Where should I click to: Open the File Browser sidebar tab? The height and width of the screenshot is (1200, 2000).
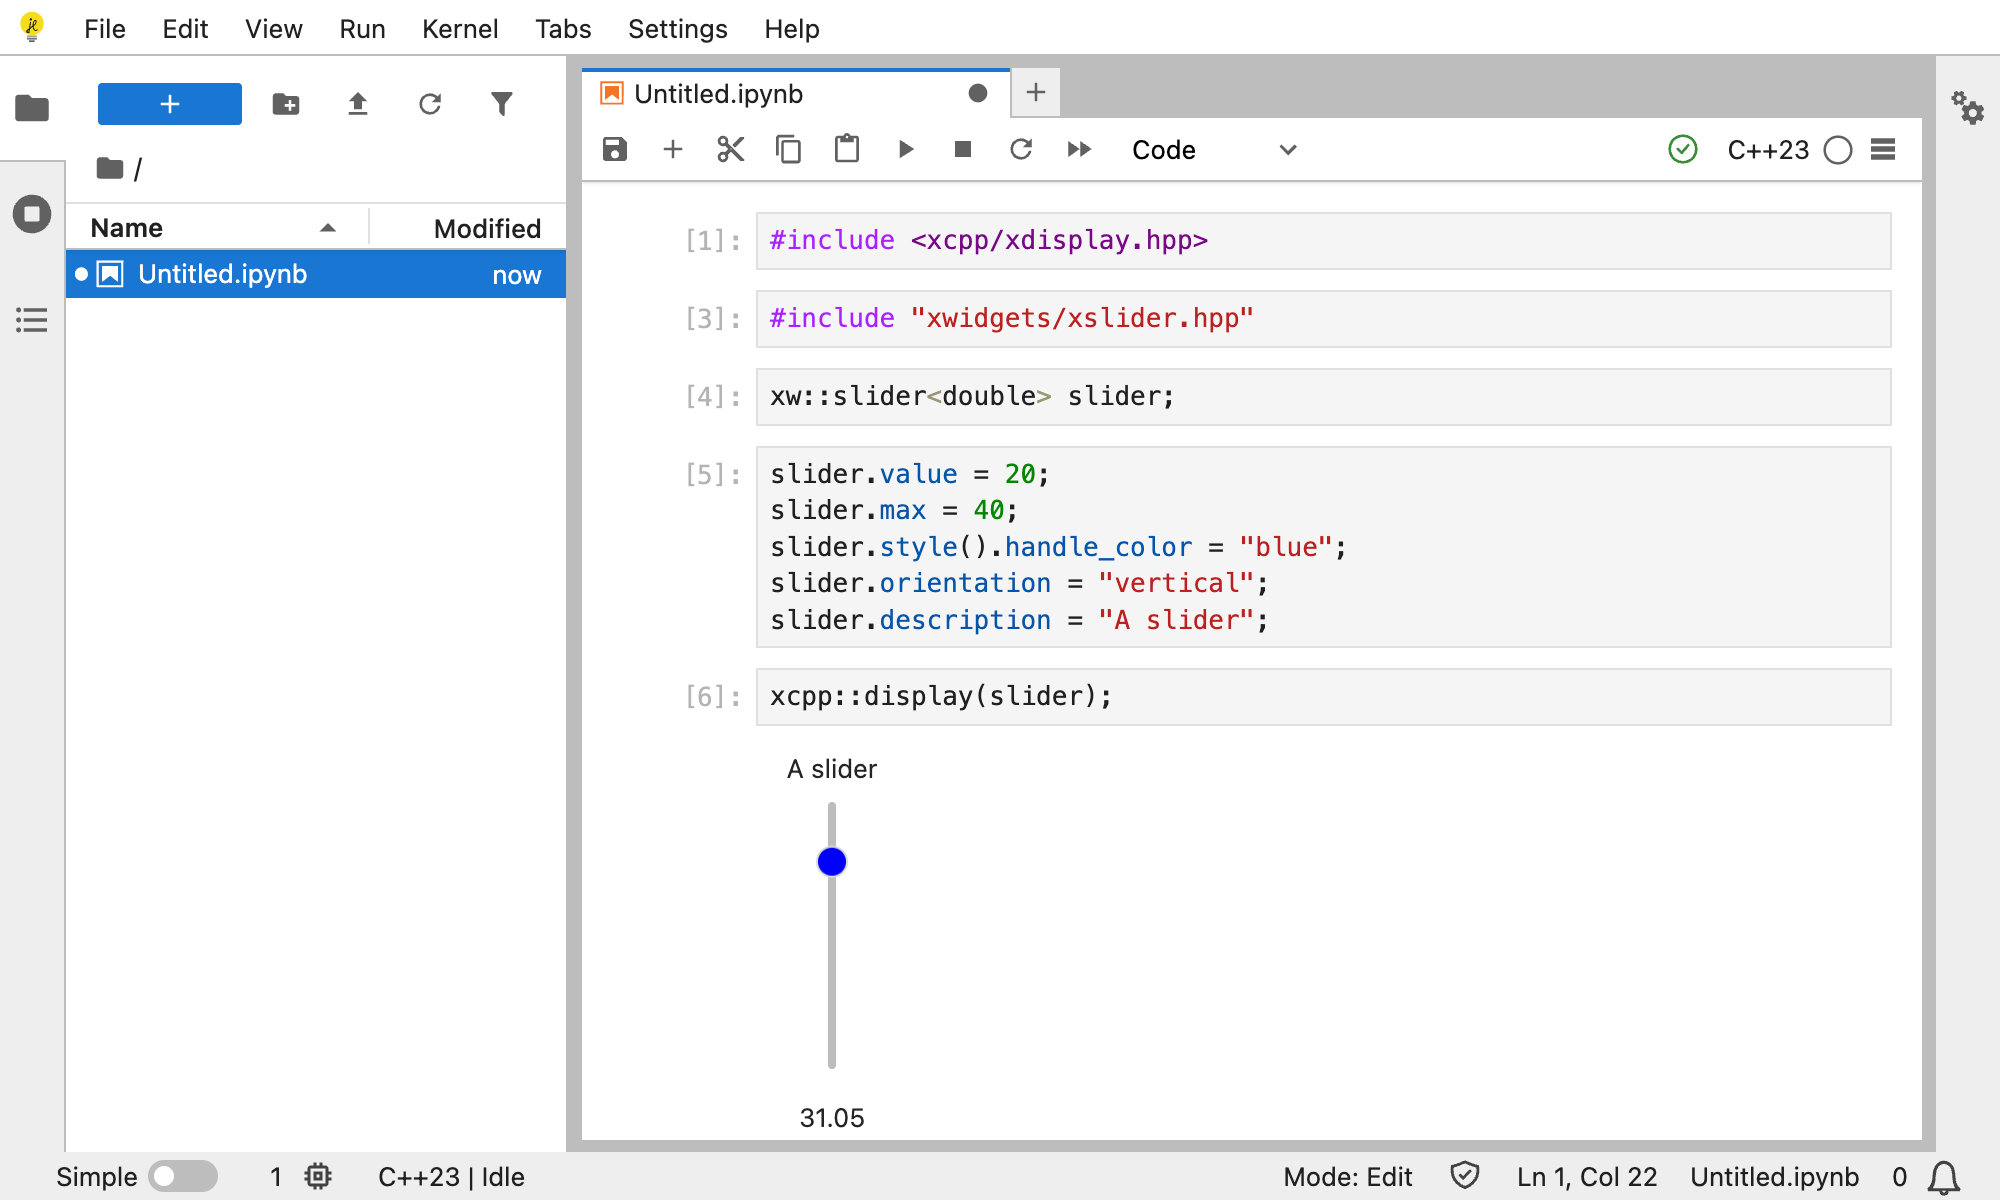pos(32,107)
